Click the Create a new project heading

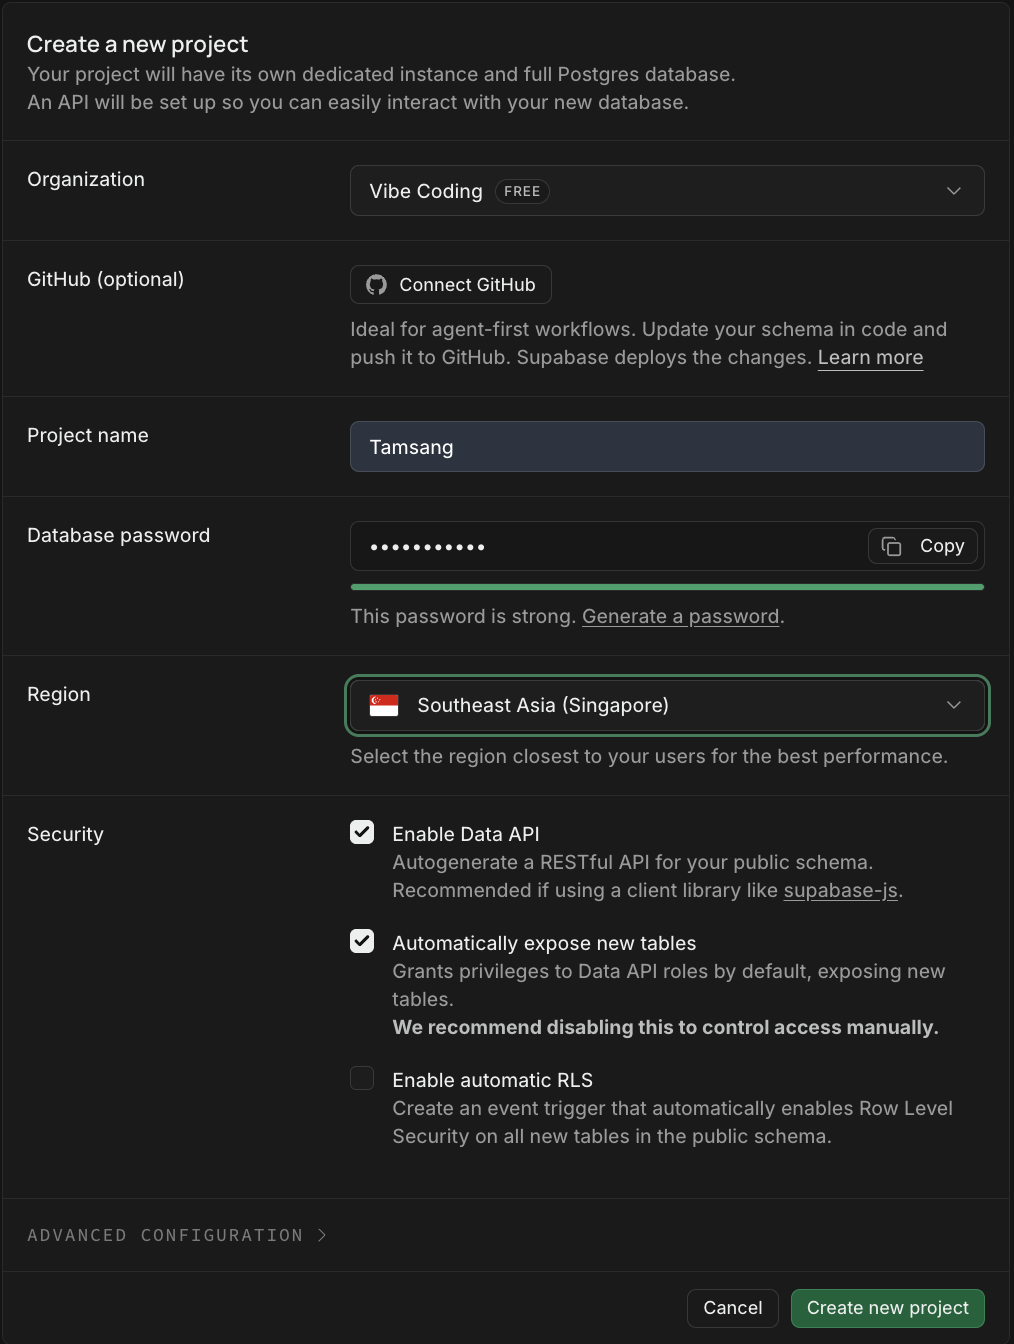tap(137, 44)
